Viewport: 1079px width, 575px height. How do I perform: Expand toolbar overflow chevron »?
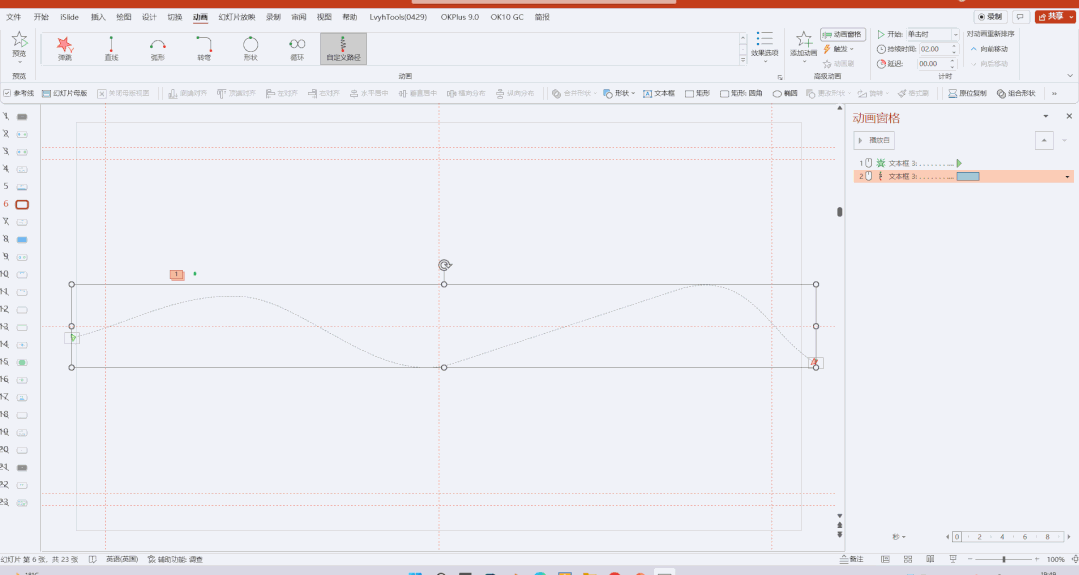click(x=1054, y=94)
